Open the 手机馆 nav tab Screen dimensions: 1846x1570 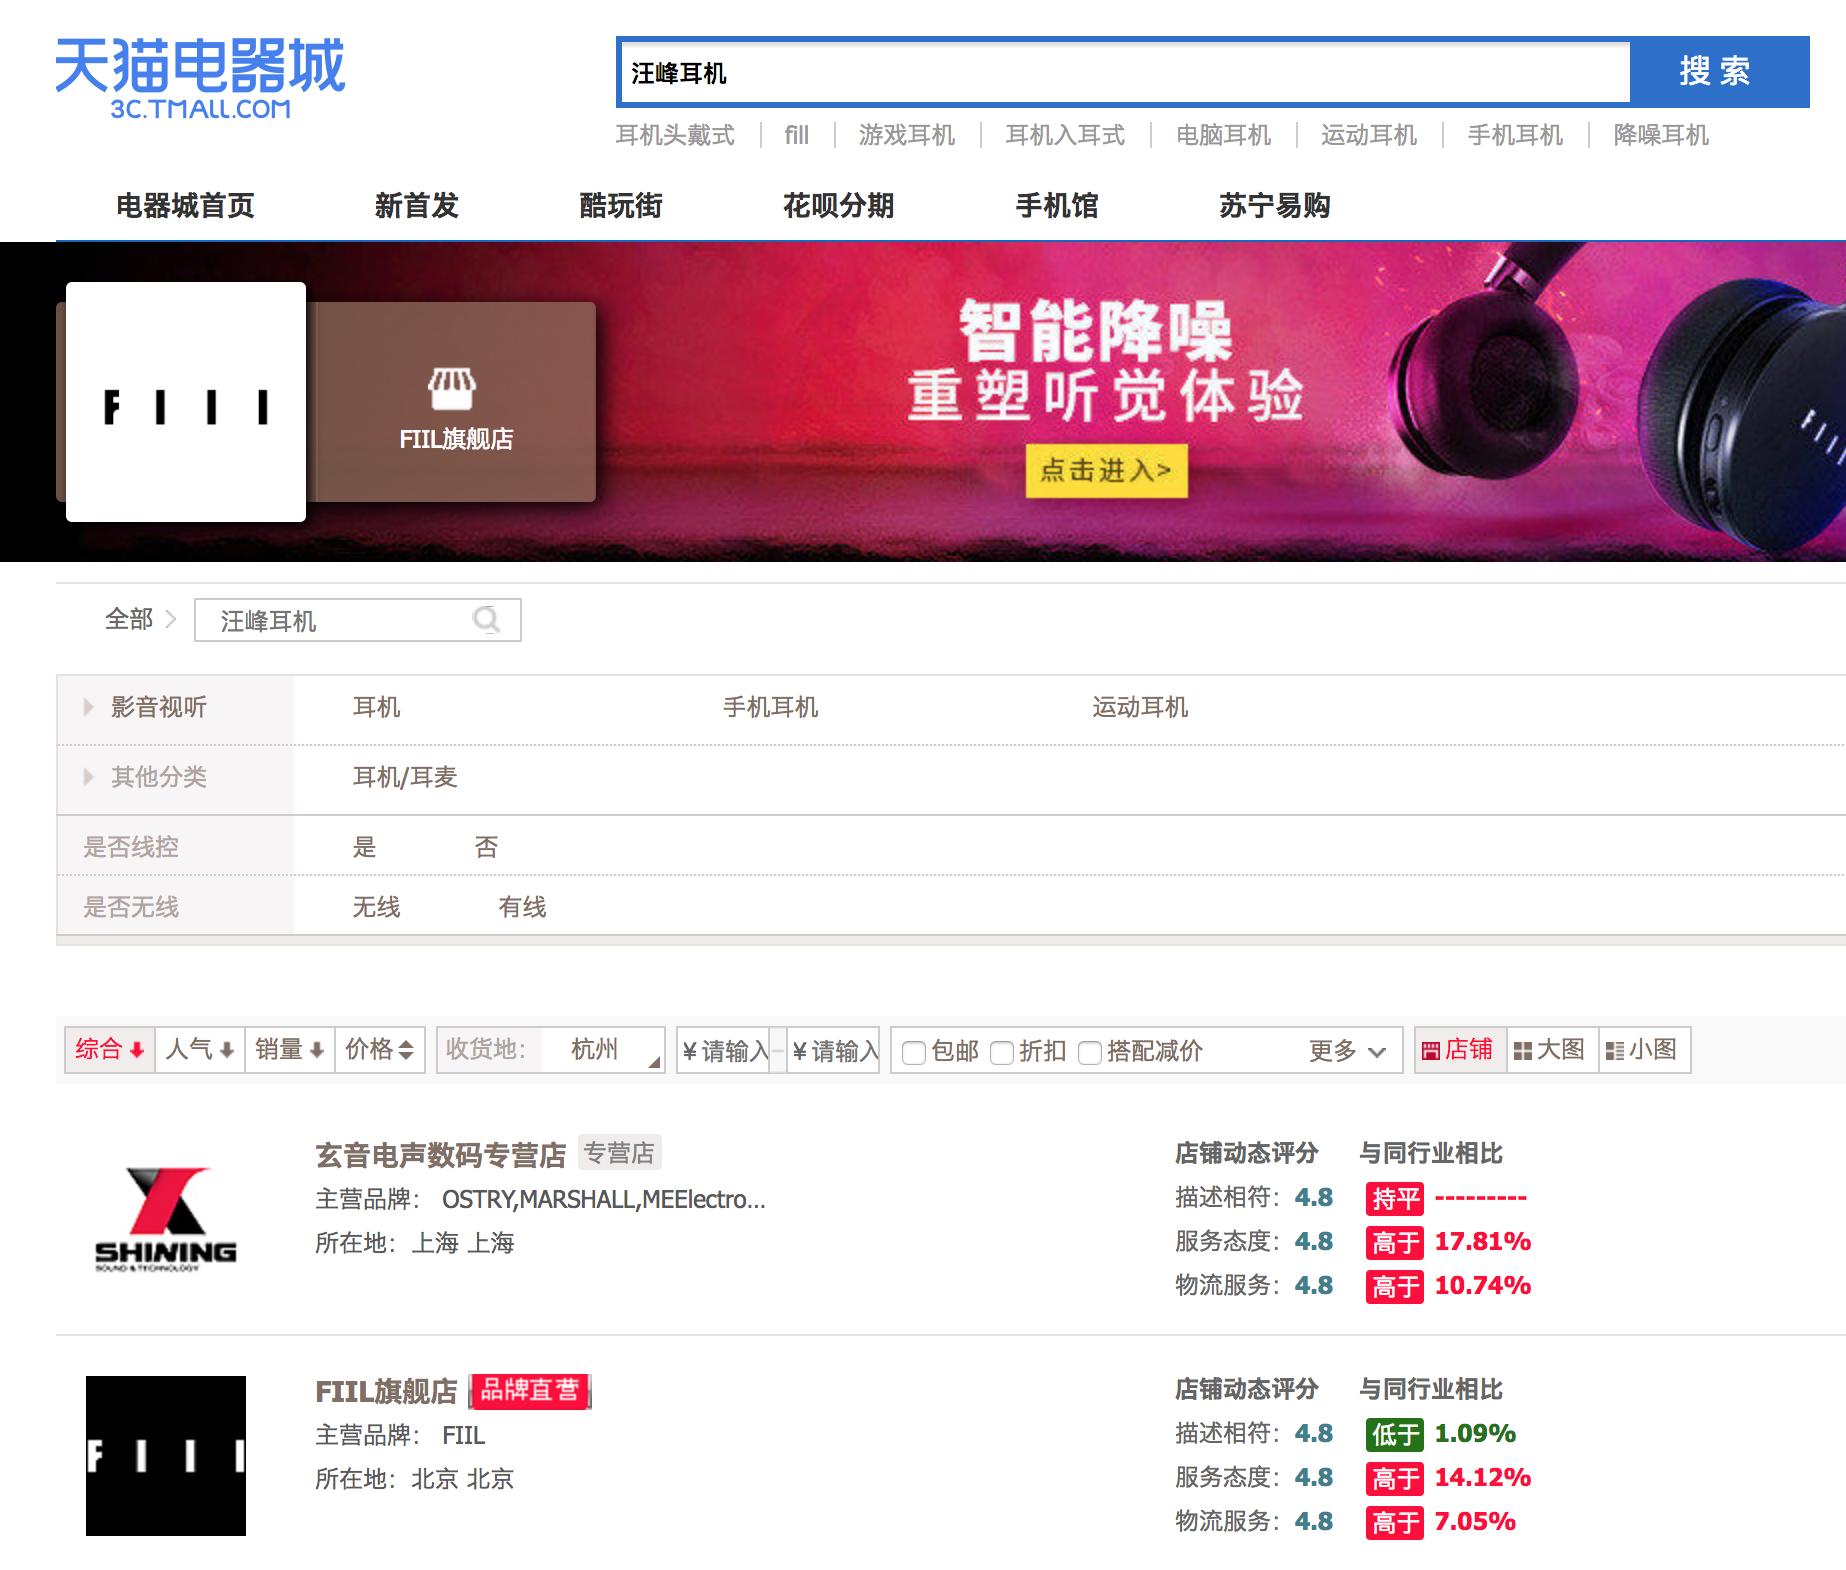tap(1057, 206)
